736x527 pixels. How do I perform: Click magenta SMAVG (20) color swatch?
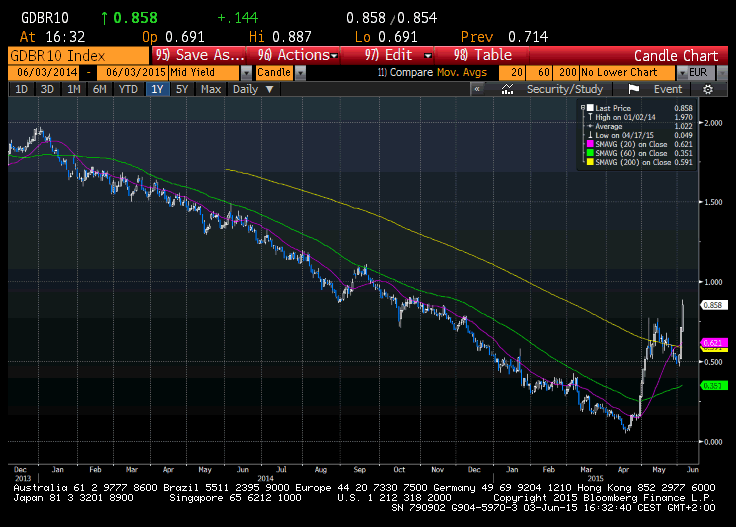click(591, 145)
